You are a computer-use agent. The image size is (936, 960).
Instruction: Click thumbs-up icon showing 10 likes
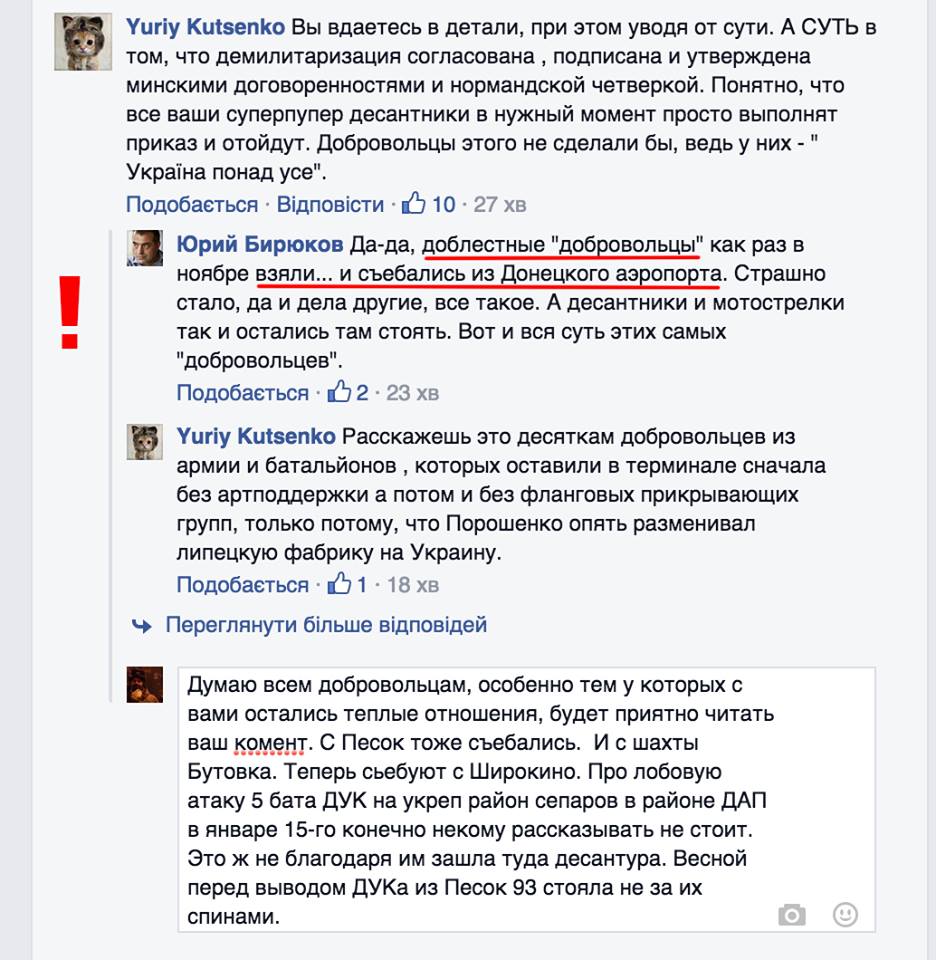[413, 203]
